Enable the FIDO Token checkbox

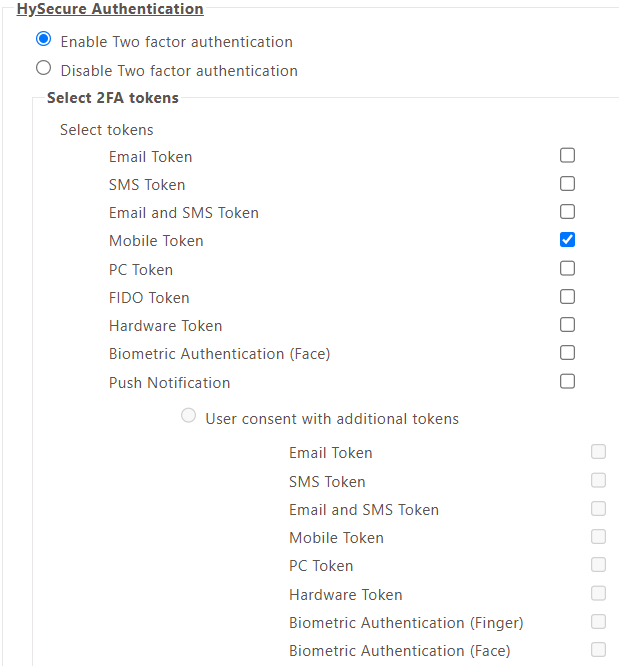click(x=567, y=296)
